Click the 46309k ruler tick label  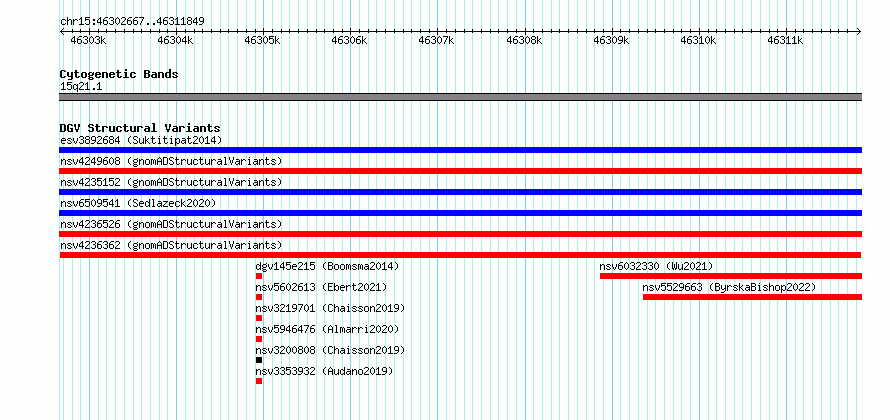(611, 41)
